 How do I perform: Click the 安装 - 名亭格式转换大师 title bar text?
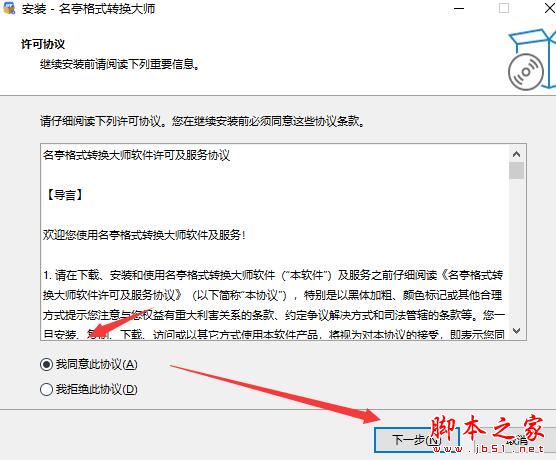(x=88, y=9)
